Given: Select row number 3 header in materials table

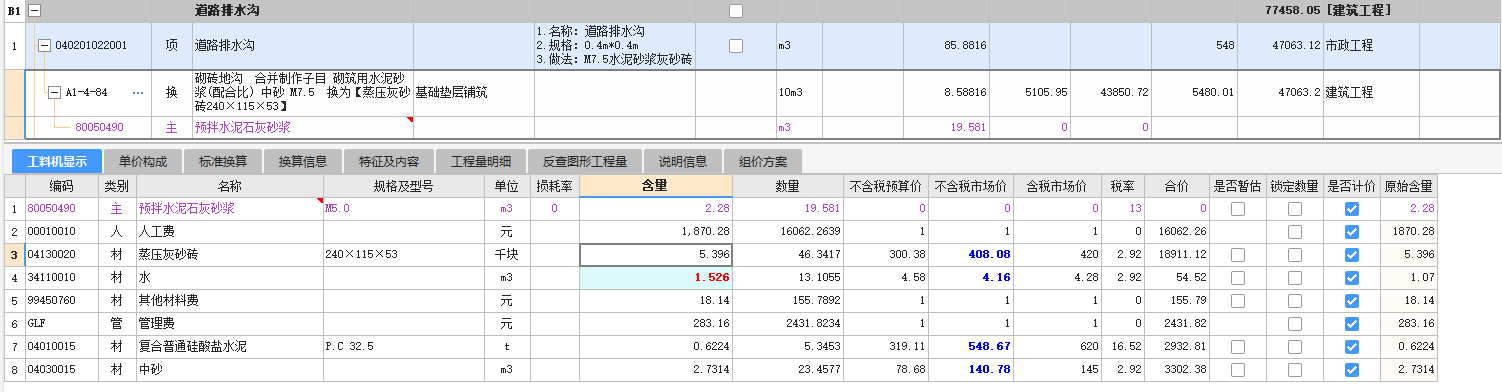Looking at the screenshot, I should pyautogui.click(x=14, y=255).
